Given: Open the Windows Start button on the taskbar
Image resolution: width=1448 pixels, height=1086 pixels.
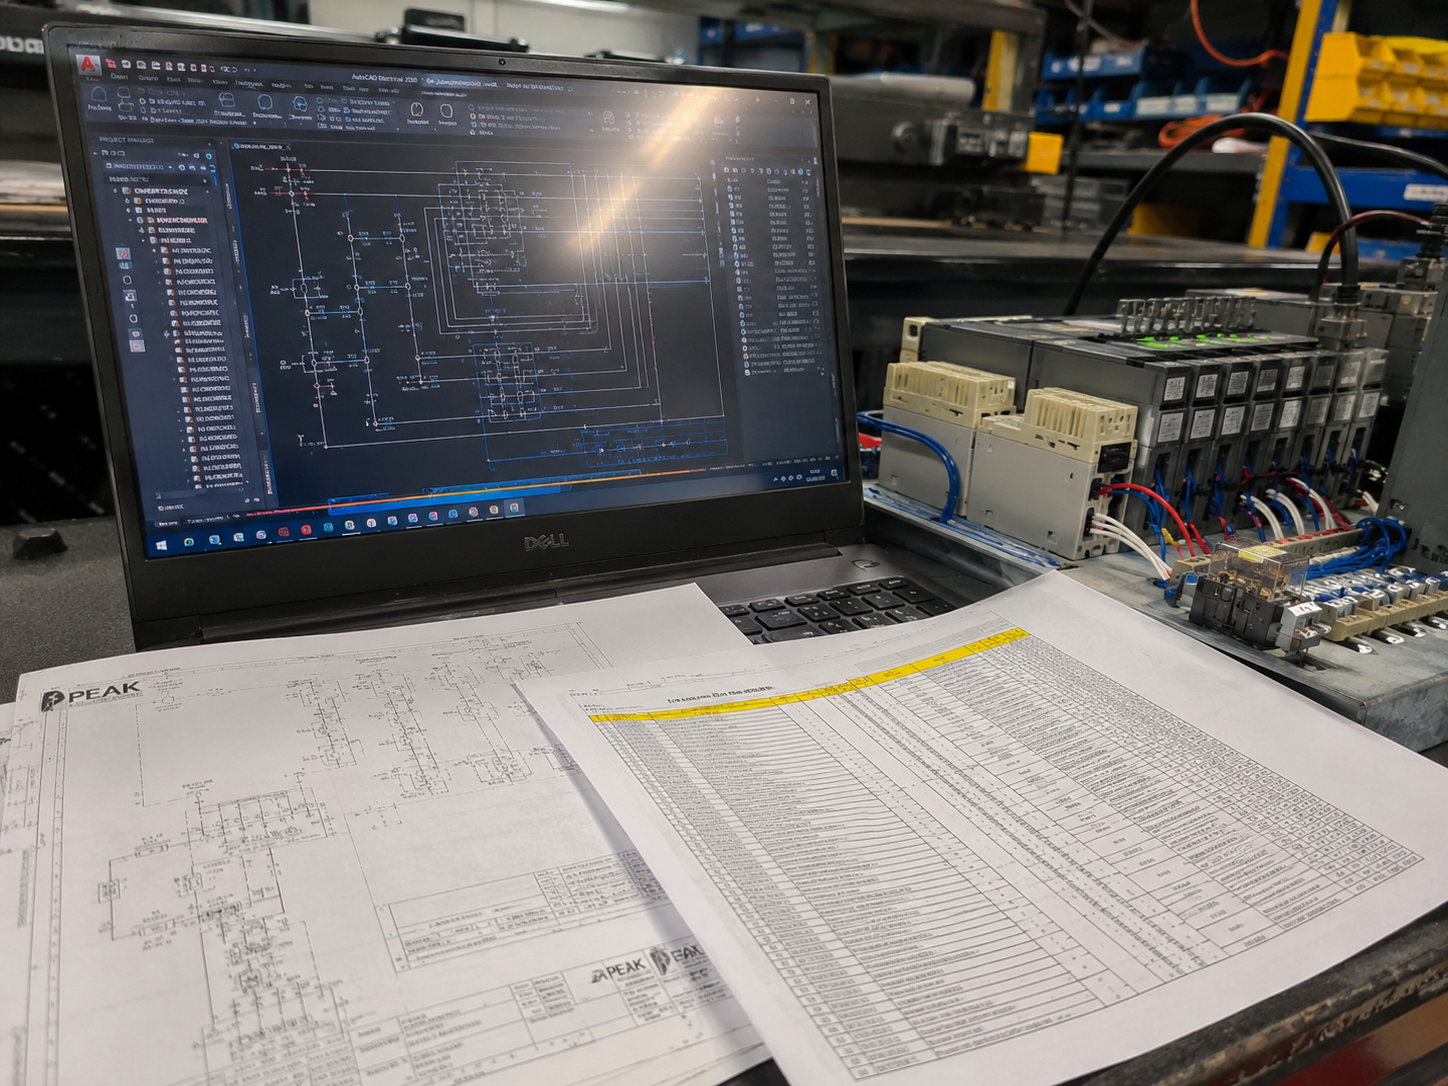Looking at the screenshot, I should pos(162,544).
